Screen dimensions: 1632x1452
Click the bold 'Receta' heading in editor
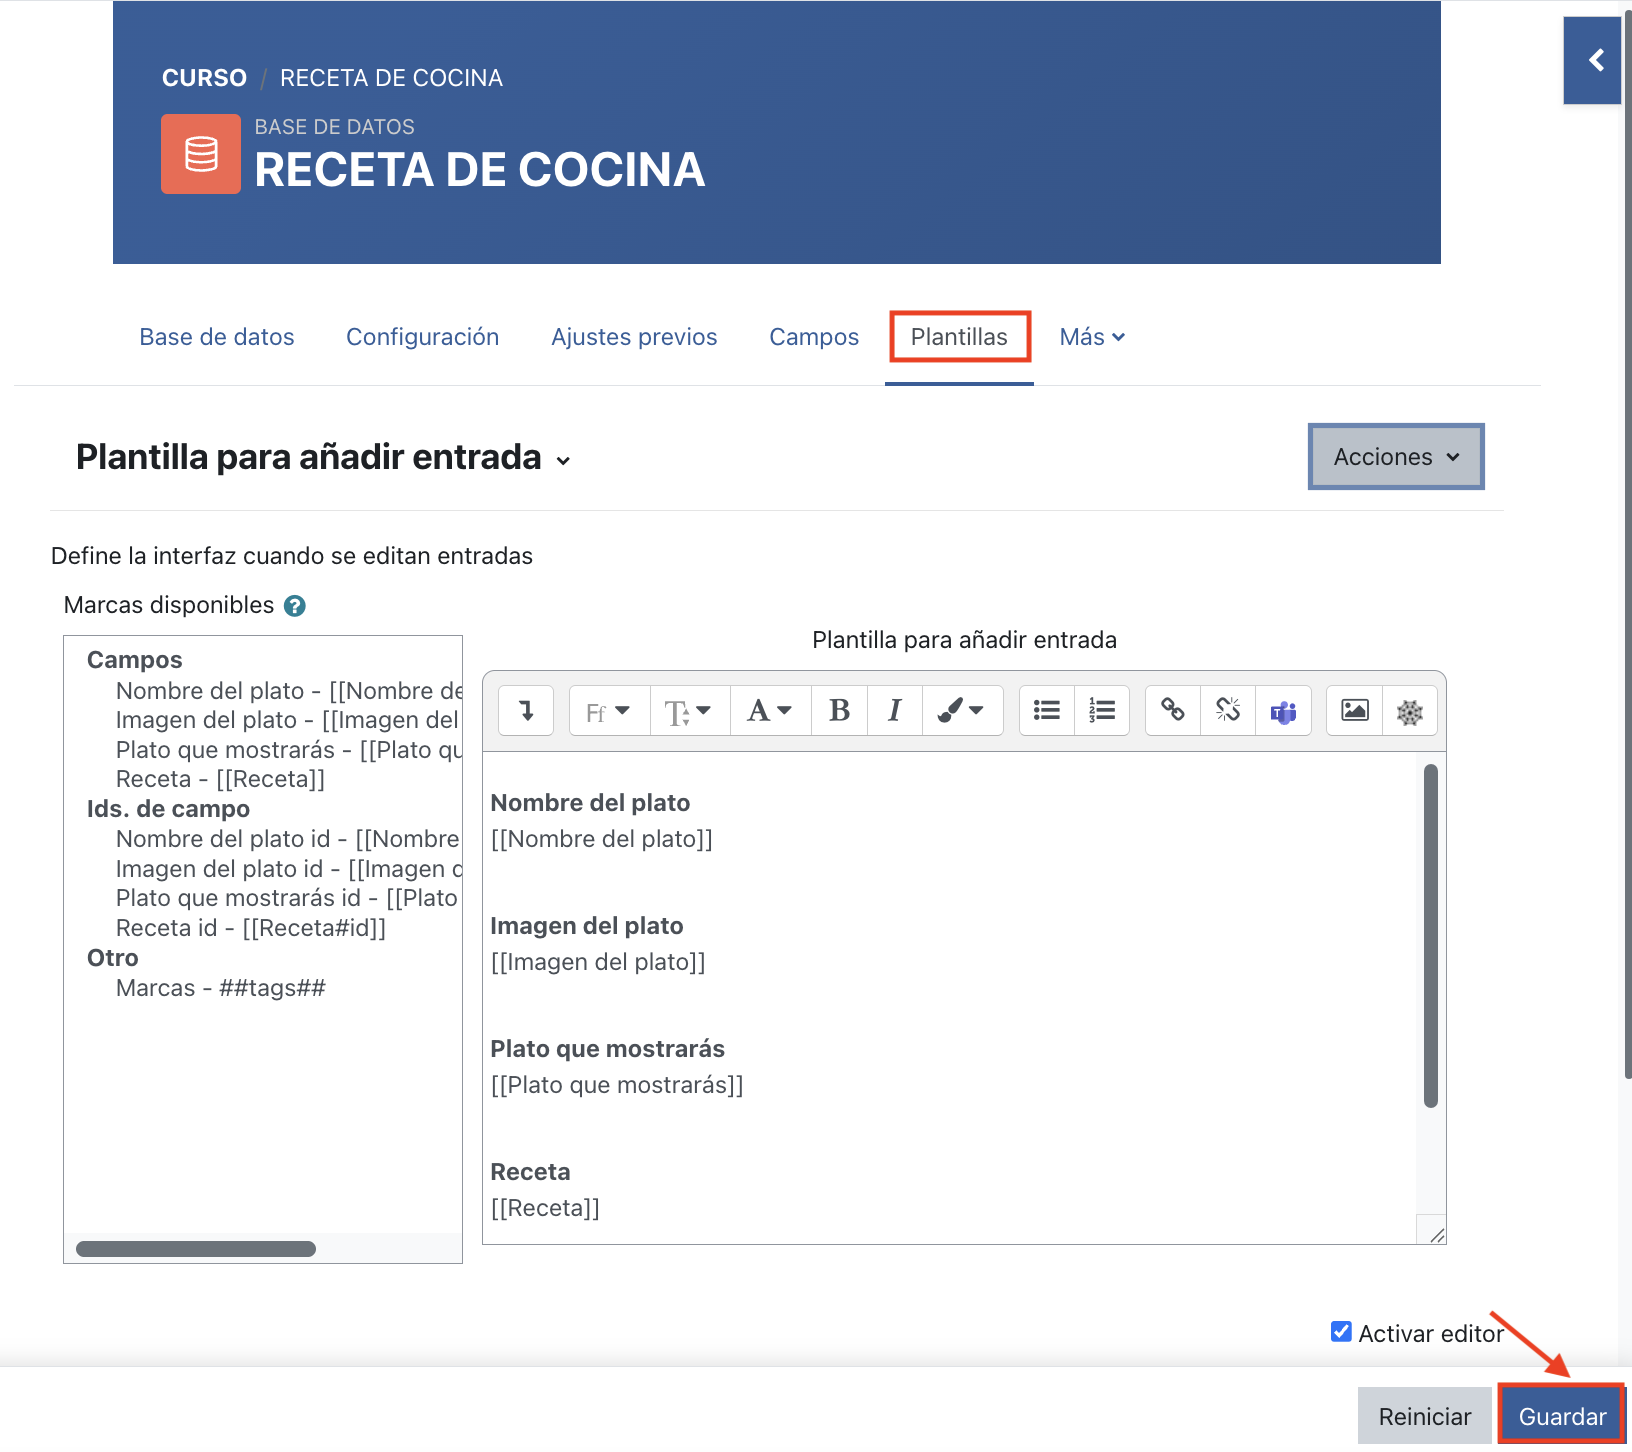530,1172
